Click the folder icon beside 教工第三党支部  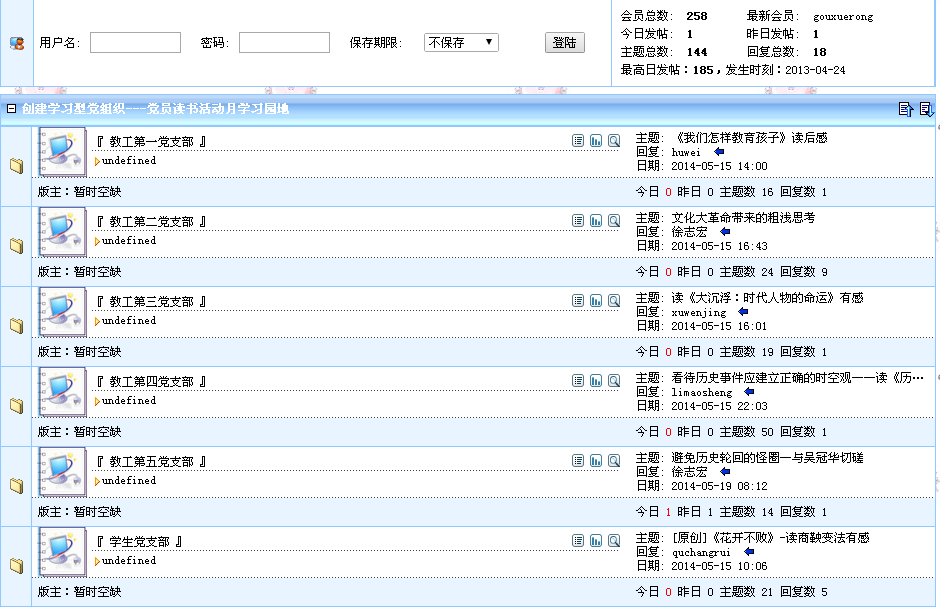[17, 325]
